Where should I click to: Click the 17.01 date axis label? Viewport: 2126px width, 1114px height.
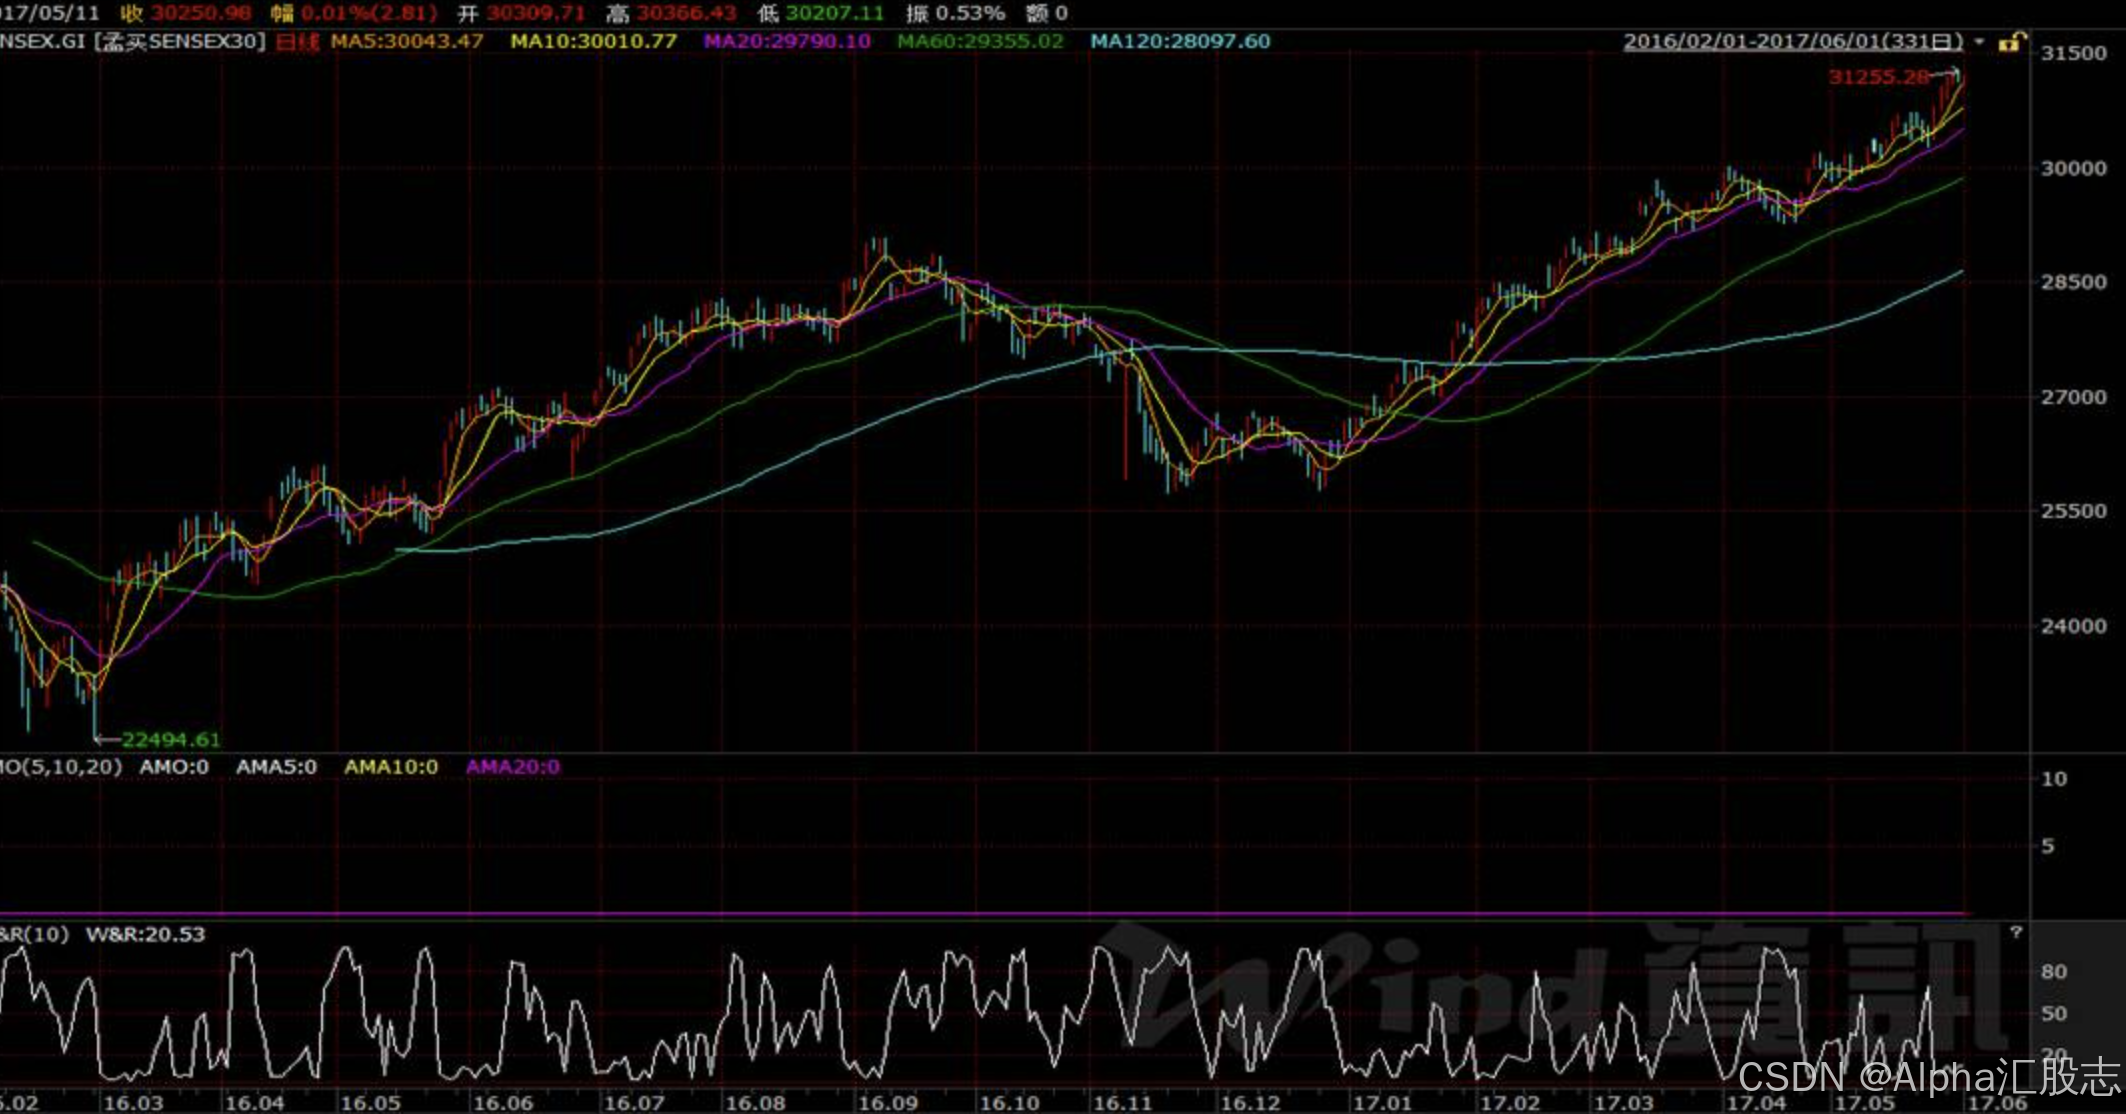(x=1381, y=1103)
